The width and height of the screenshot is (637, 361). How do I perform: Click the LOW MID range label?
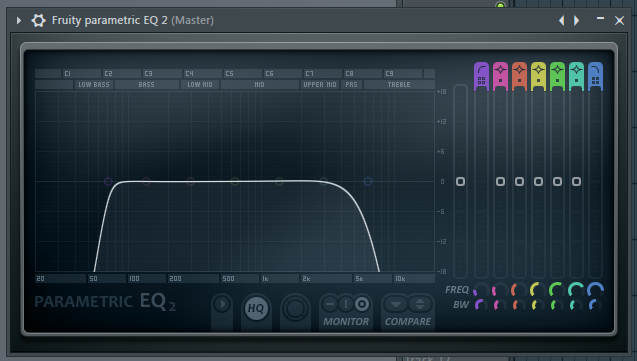[200, 84]
